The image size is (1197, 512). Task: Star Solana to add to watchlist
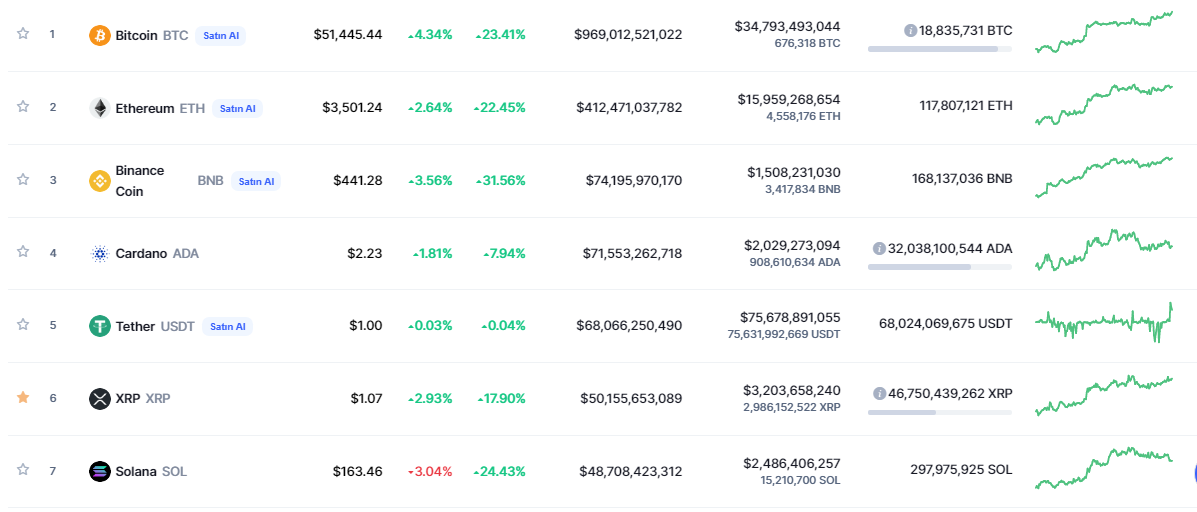(23, 470)
